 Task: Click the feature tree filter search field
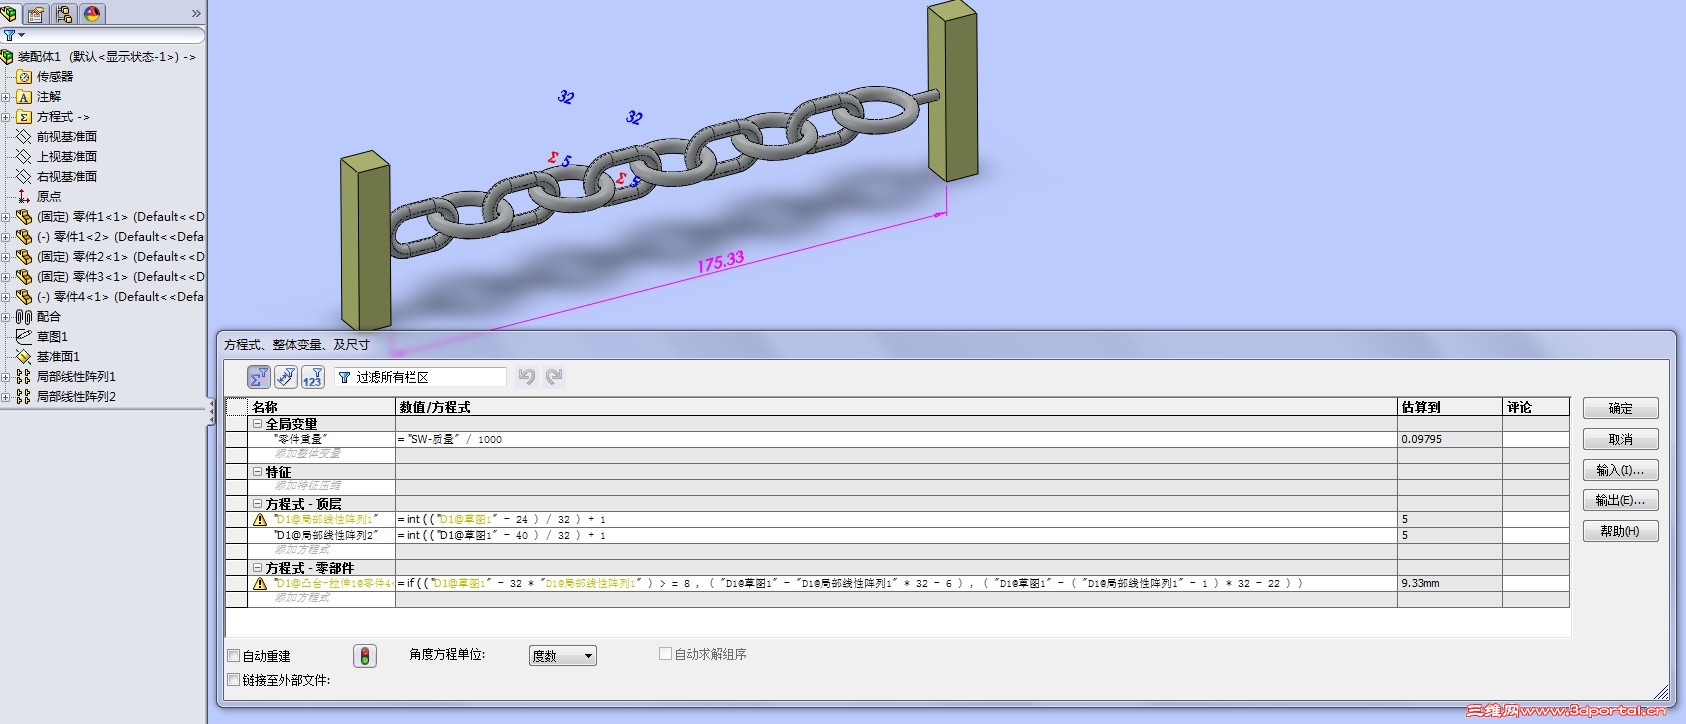click(x=115, y=36)
